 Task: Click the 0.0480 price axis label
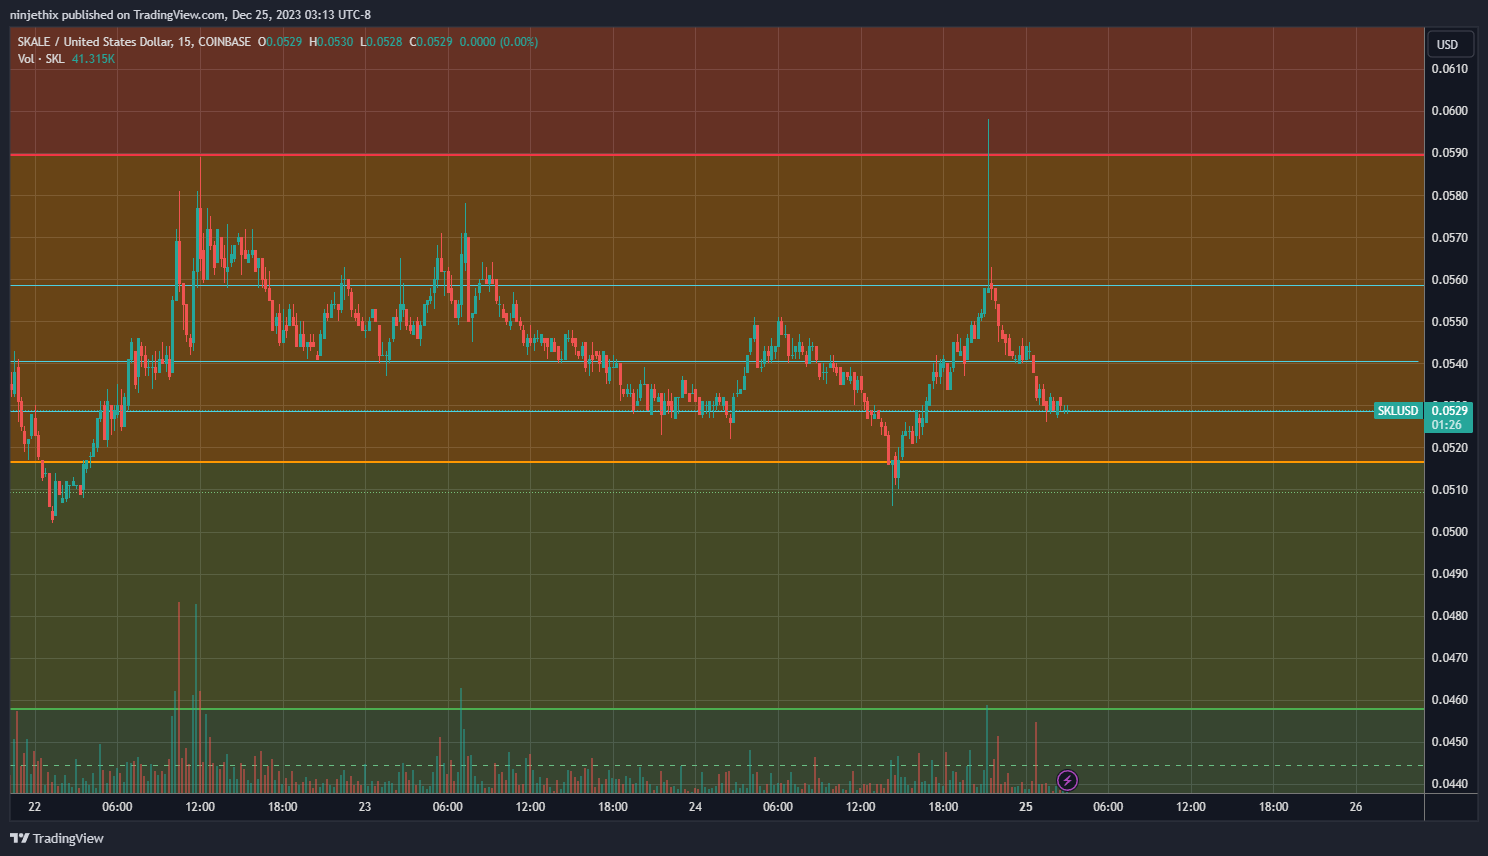coord(1449,616)
